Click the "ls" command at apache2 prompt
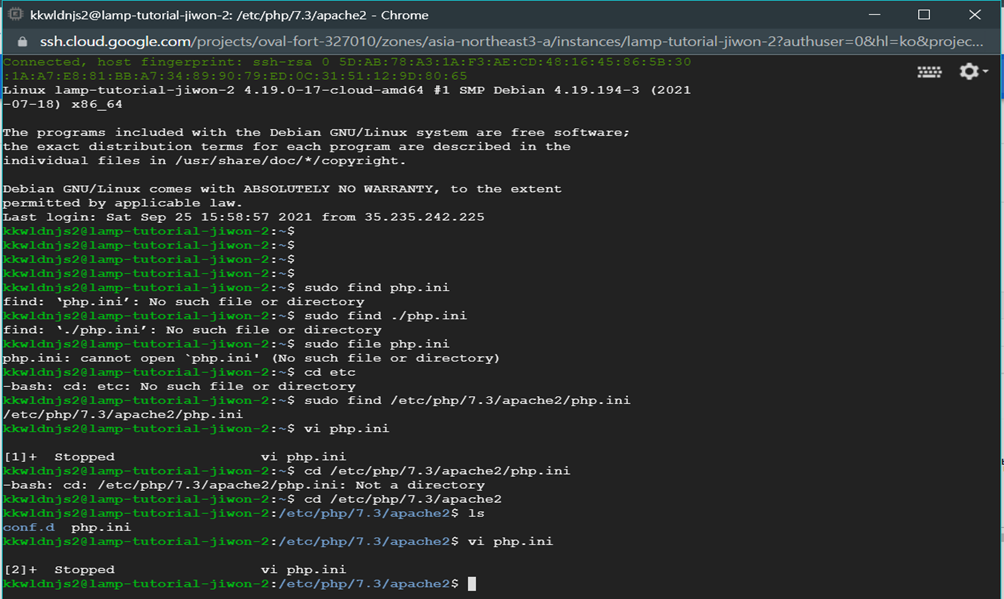The height and width of the screenshot is (599, 1004). (x=476, y=513)
